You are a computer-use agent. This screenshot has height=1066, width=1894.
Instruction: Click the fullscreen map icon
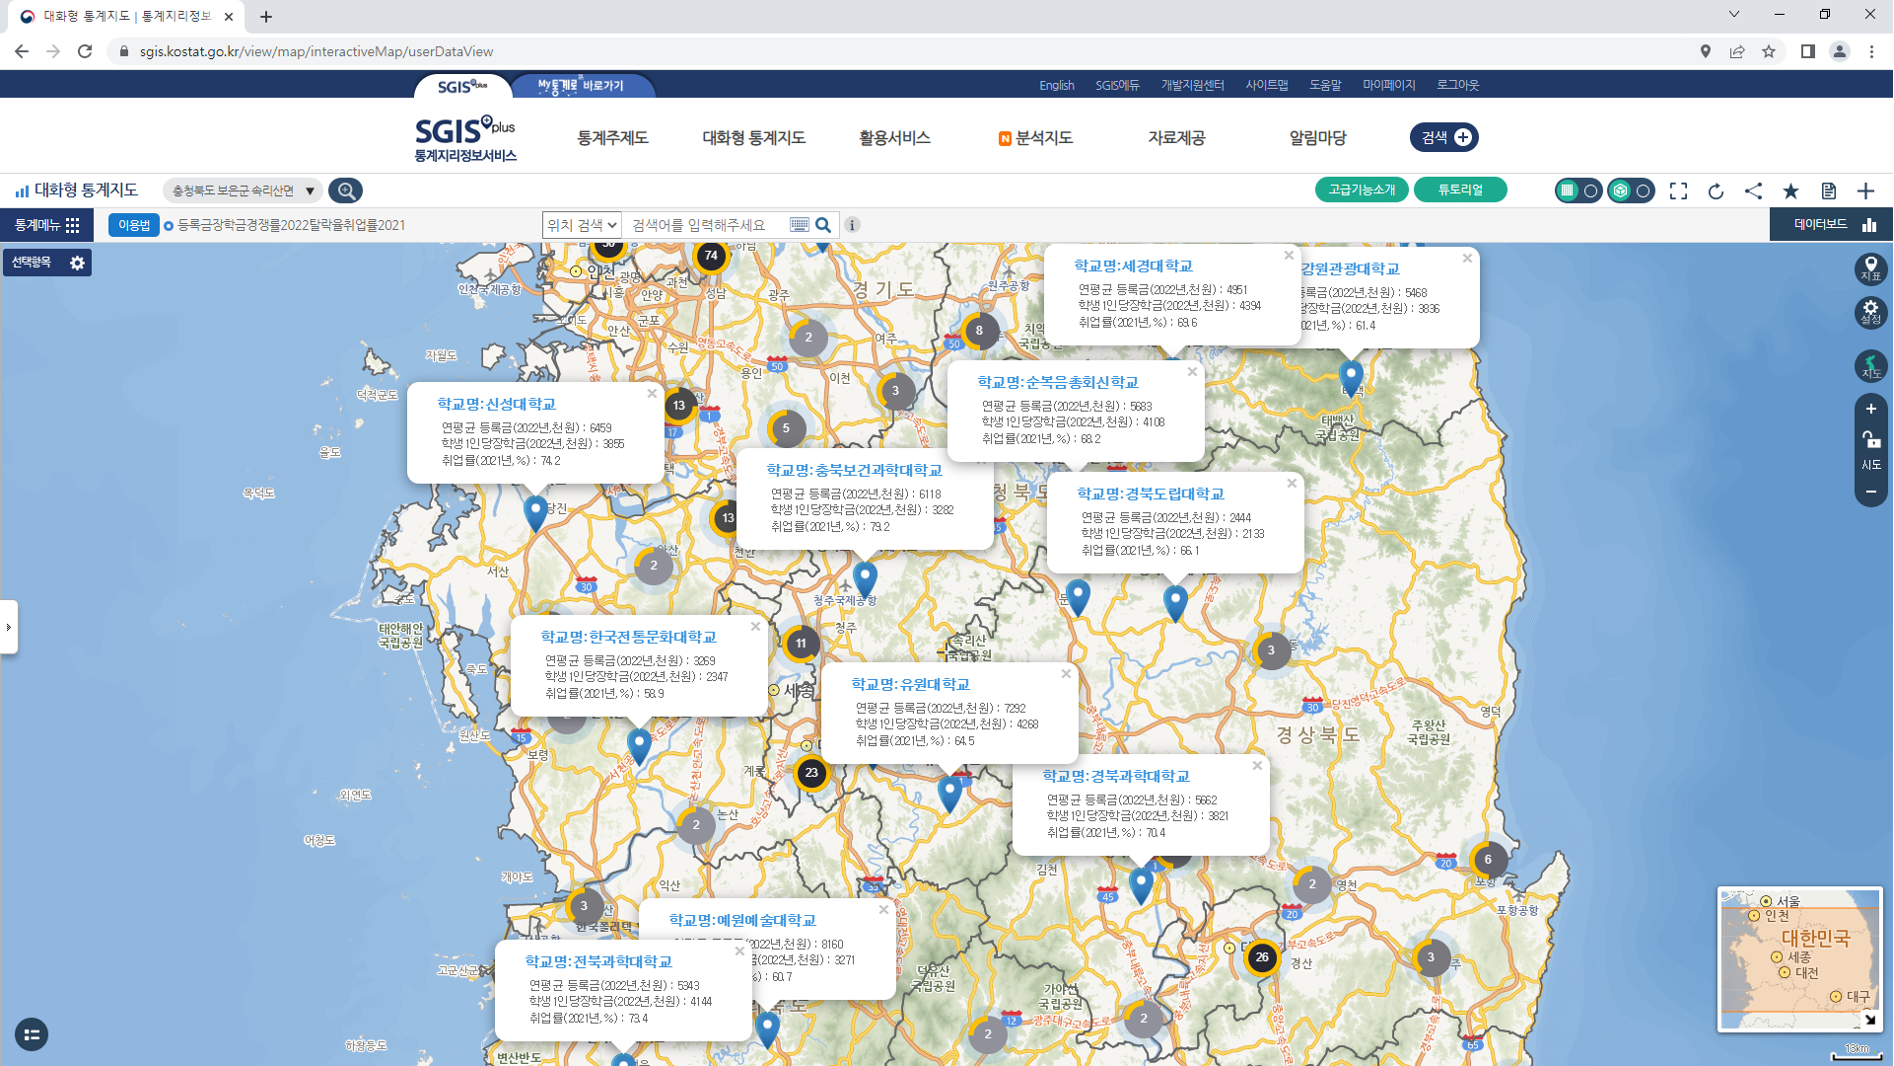pos(1678,191)
